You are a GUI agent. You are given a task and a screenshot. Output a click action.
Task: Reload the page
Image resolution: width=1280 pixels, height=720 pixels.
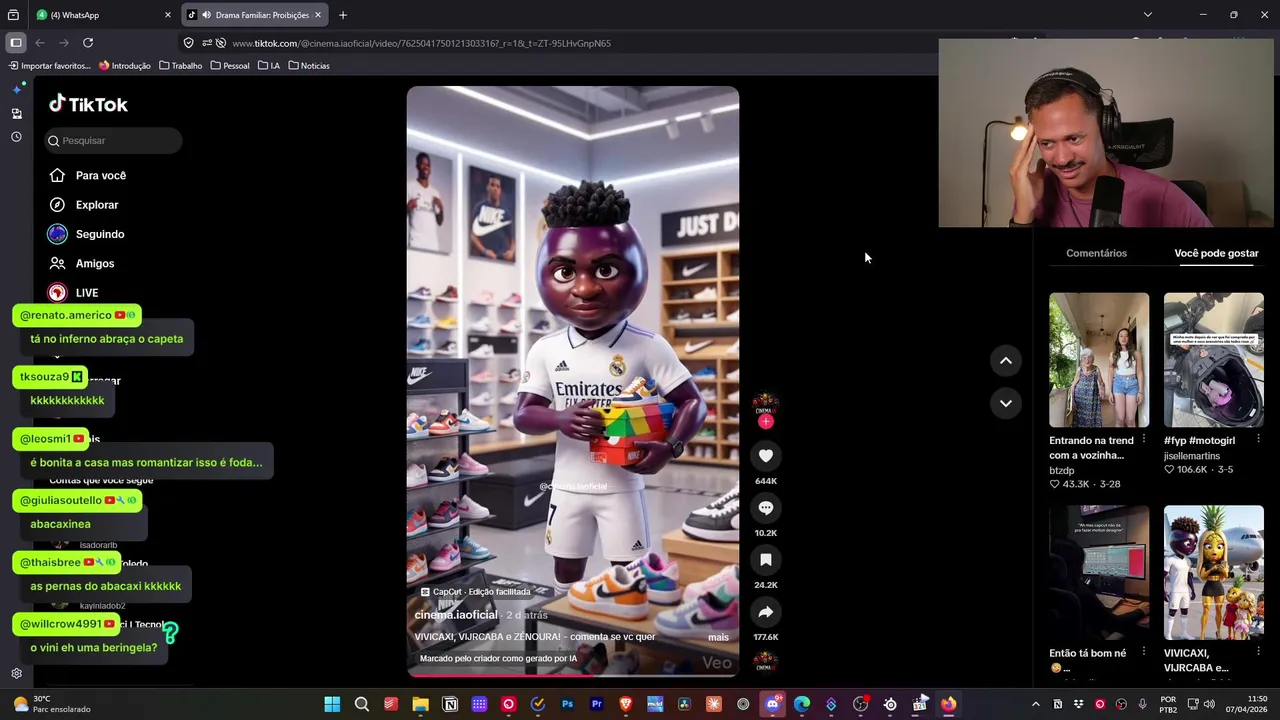(88, 43)
